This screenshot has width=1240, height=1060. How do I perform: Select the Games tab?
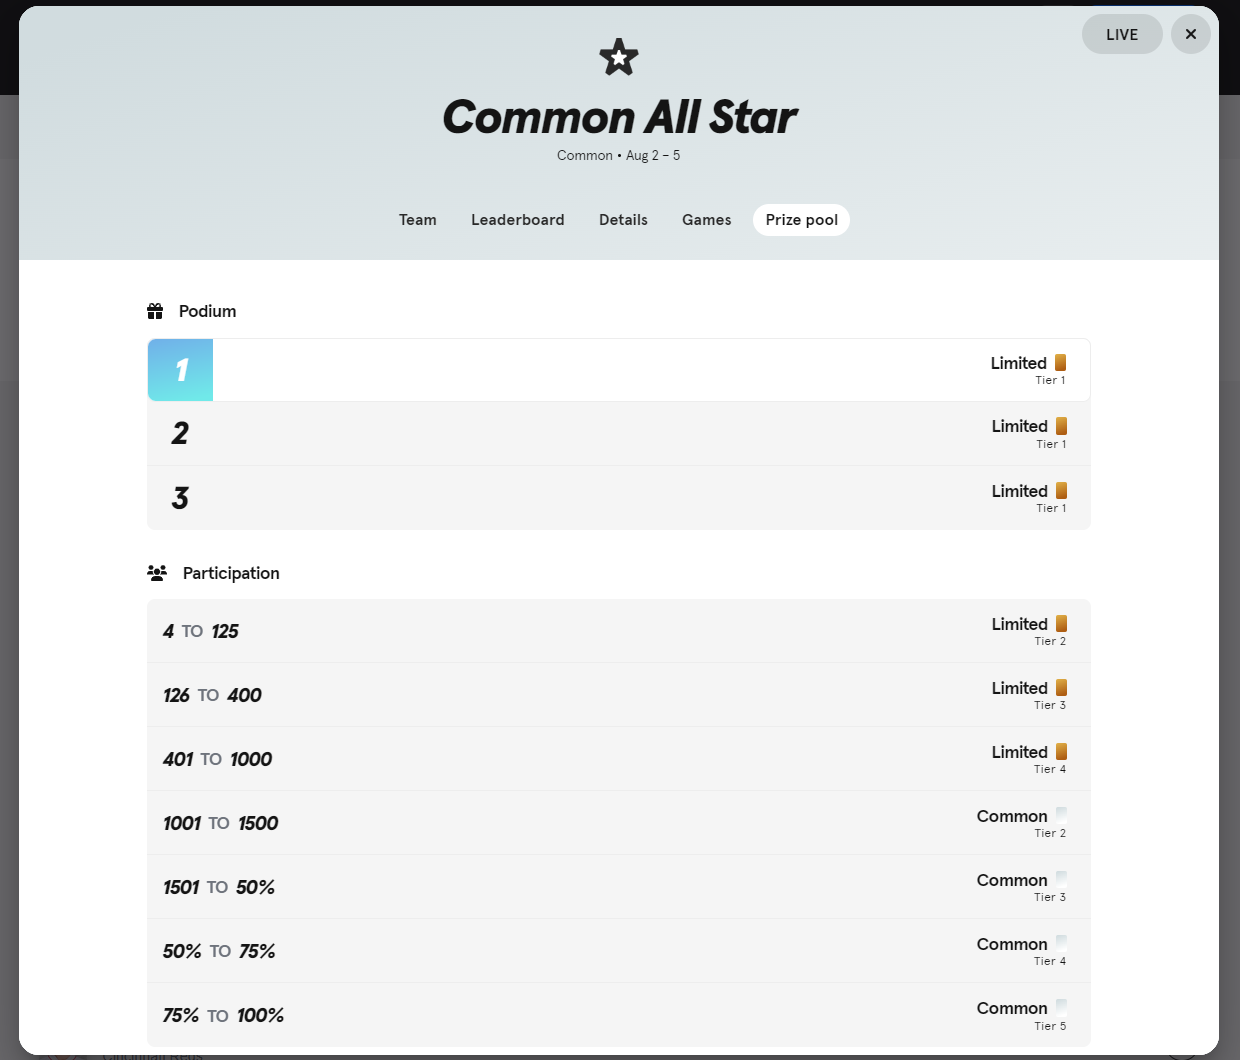(x=707, y=220)
